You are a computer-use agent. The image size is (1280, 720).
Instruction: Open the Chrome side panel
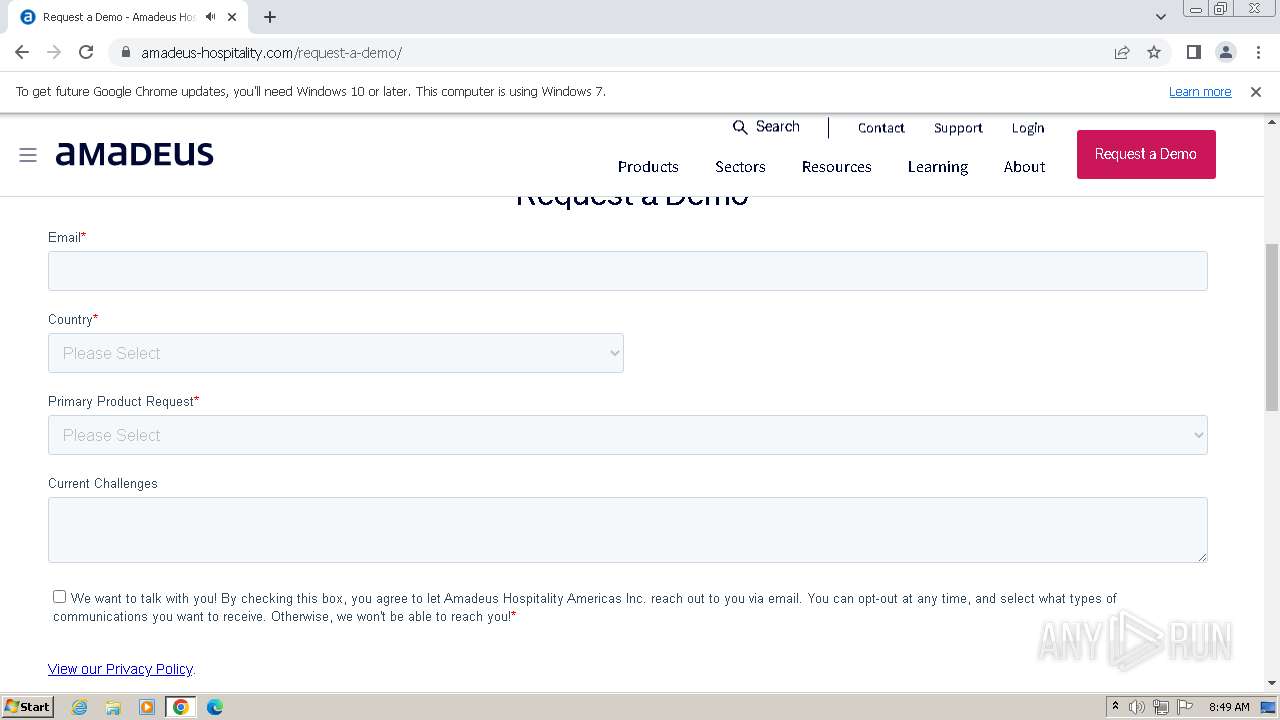[1193, 52]
